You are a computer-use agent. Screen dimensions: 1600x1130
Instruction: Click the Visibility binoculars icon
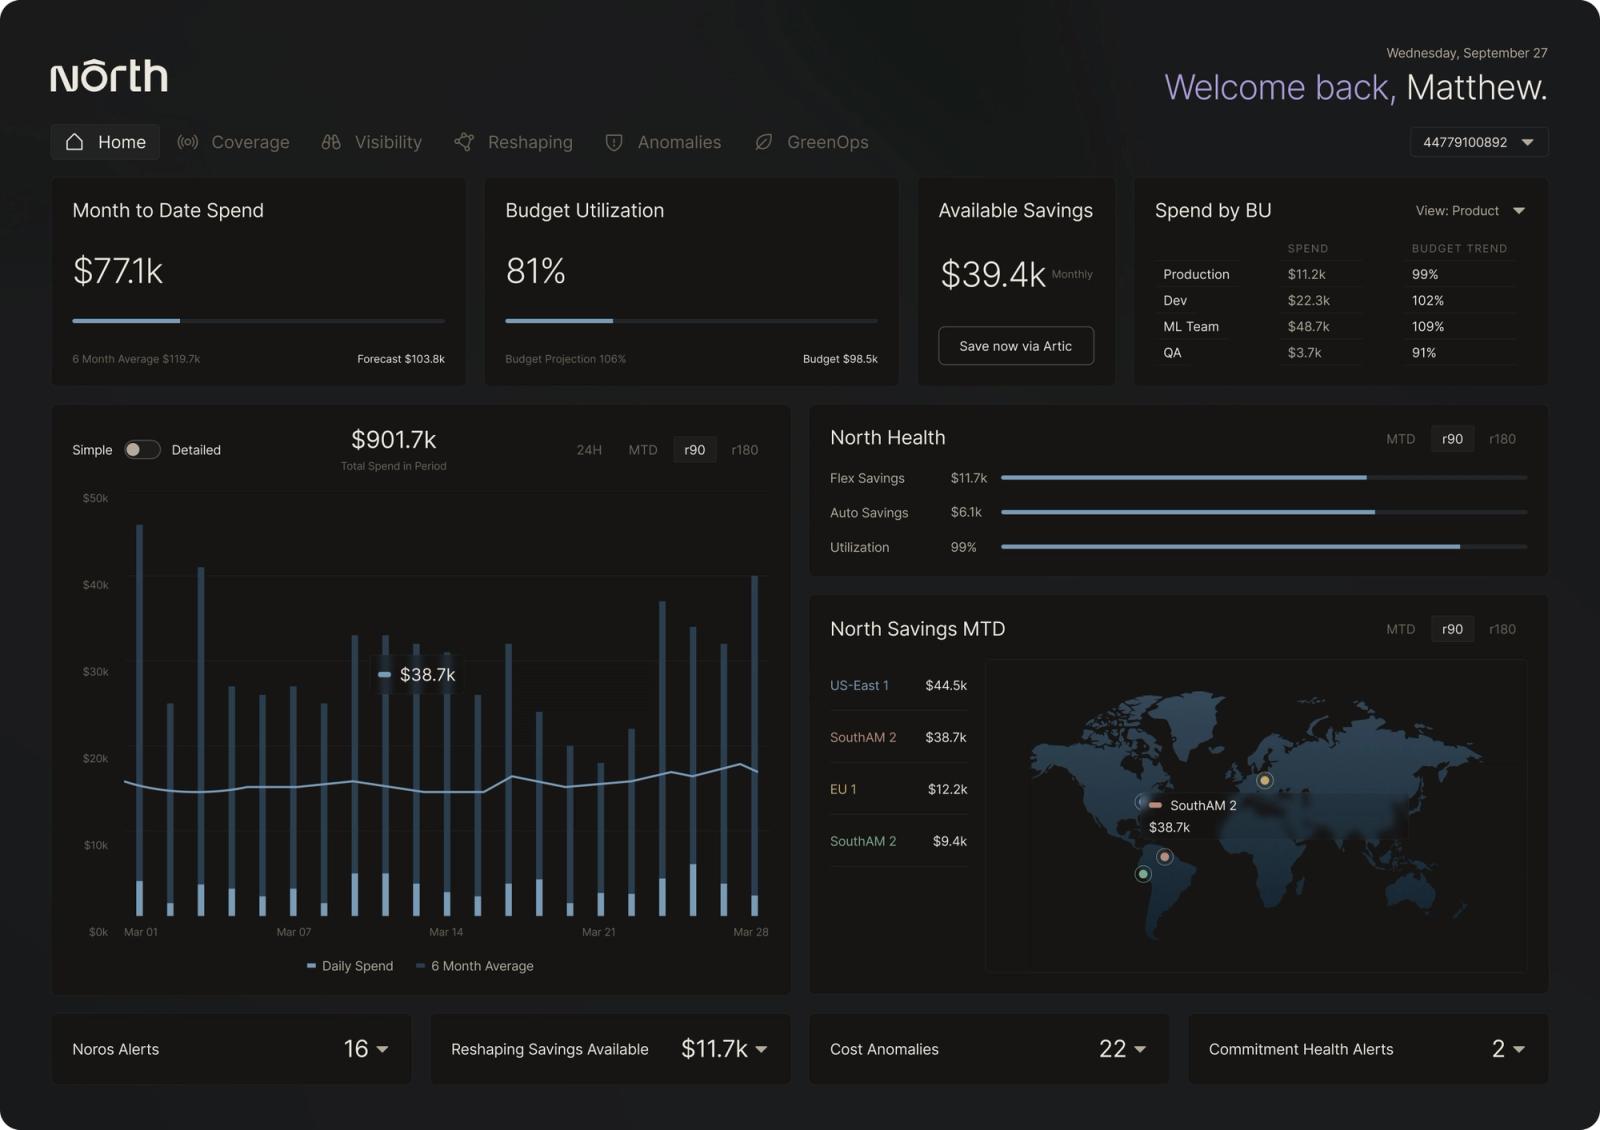point(331,142)
